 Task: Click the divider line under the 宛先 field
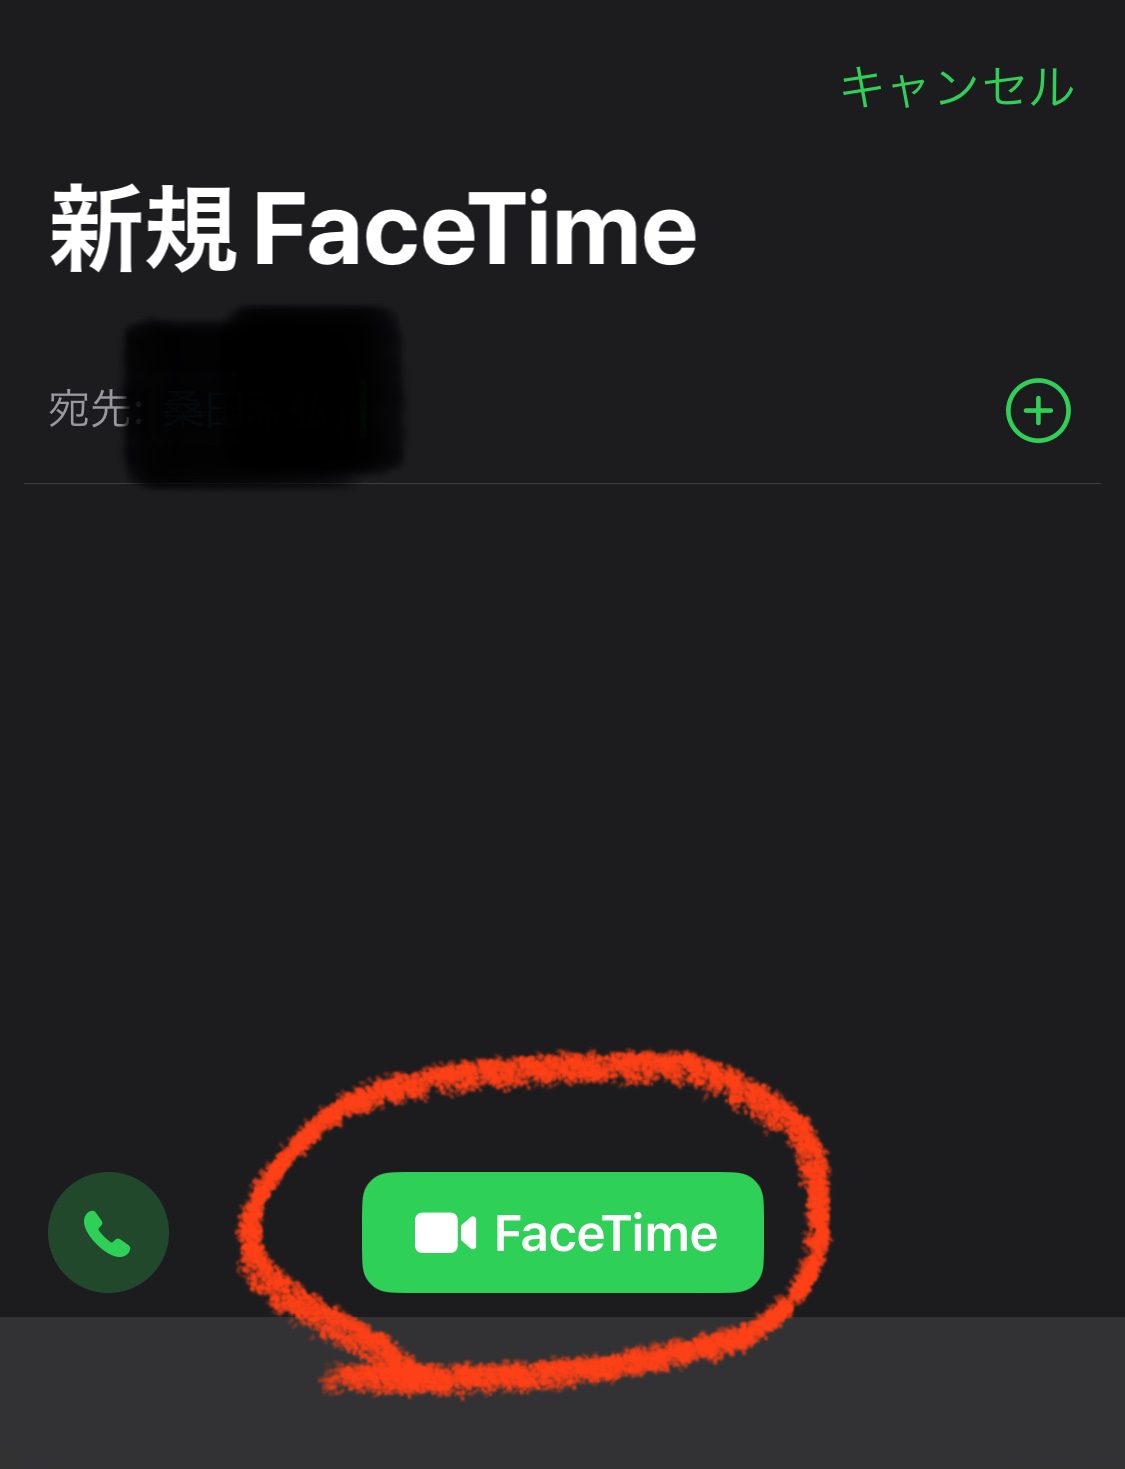[x=562, y=484]
